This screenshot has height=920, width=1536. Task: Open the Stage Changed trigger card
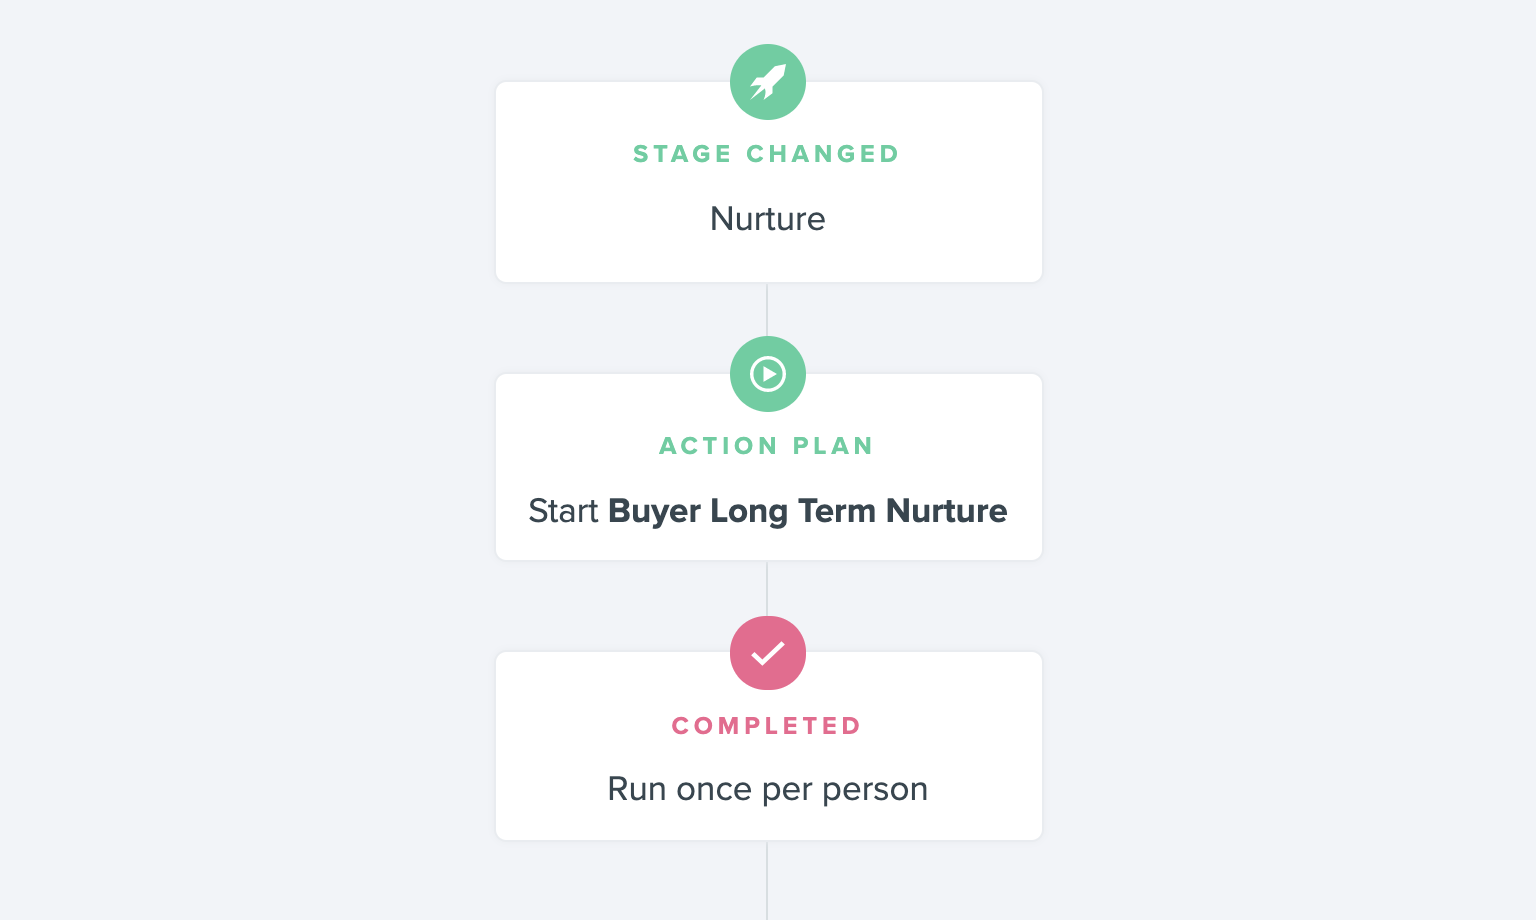[769, 182]
